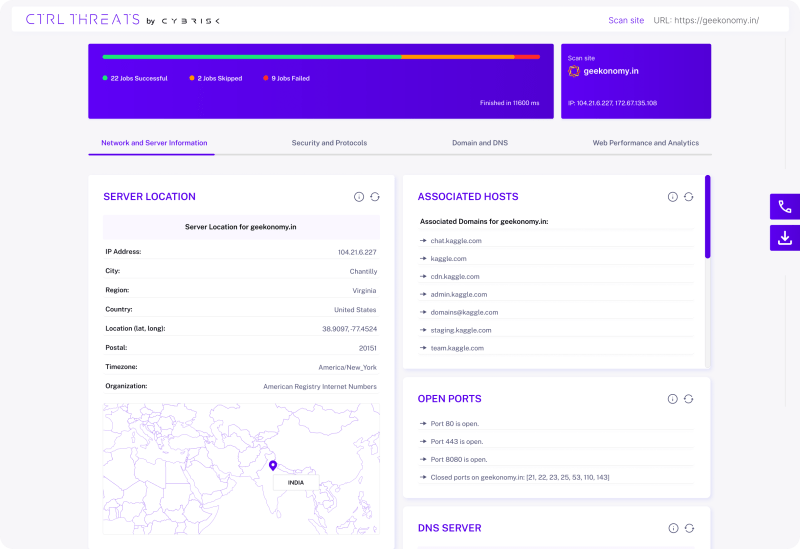Switch to Domain and DNS tab
800x549 pixels.
pos(480,143)
